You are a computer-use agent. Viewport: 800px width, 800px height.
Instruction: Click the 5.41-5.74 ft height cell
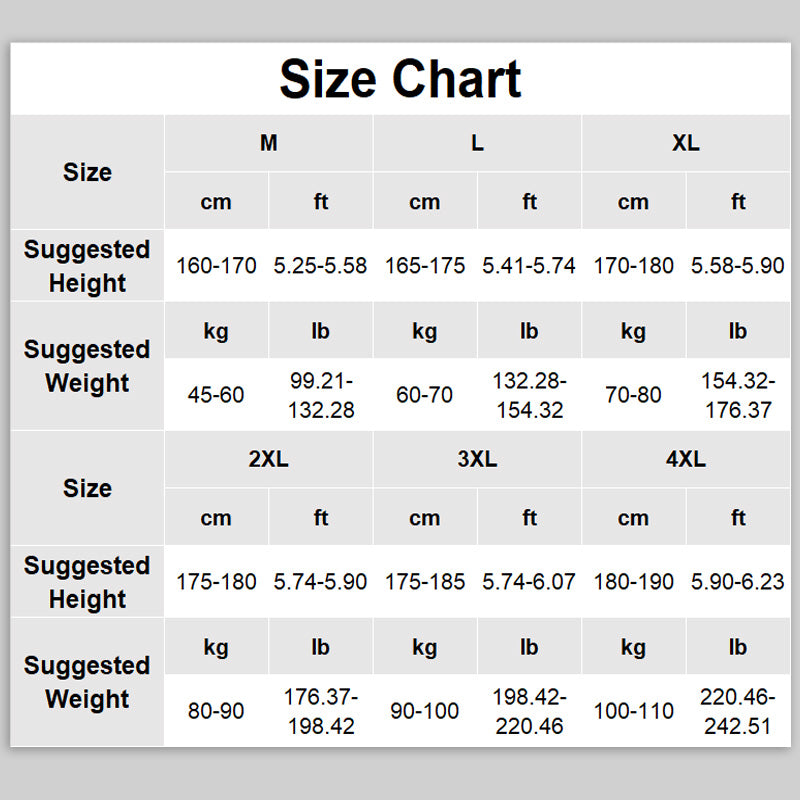click(529, 266)
